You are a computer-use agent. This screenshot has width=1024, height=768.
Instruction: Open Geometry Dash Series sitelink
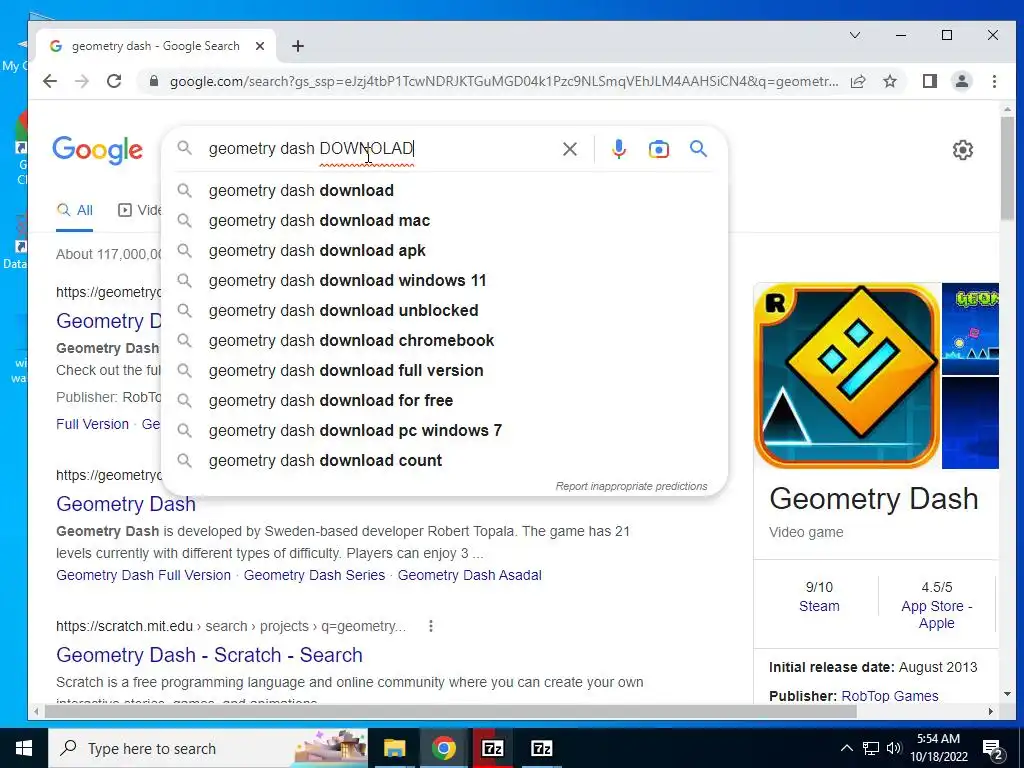click(x=314, y=575)
